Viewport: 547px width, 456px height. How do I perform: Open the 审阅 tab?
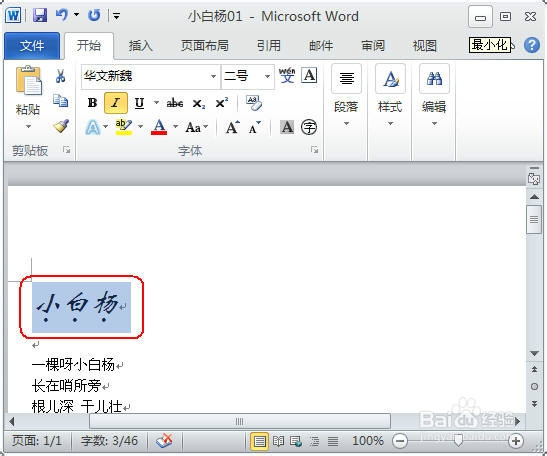click(373, 46)
